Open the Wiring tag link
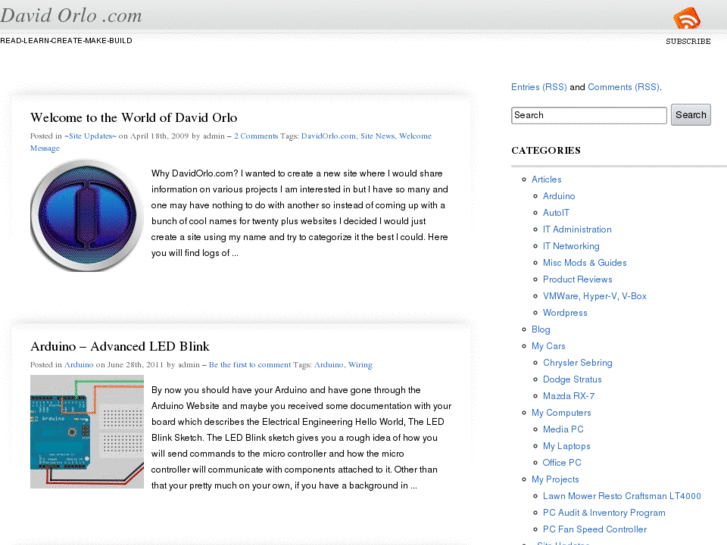This screenshot has width=727, height=545. (x=360, y=365)
